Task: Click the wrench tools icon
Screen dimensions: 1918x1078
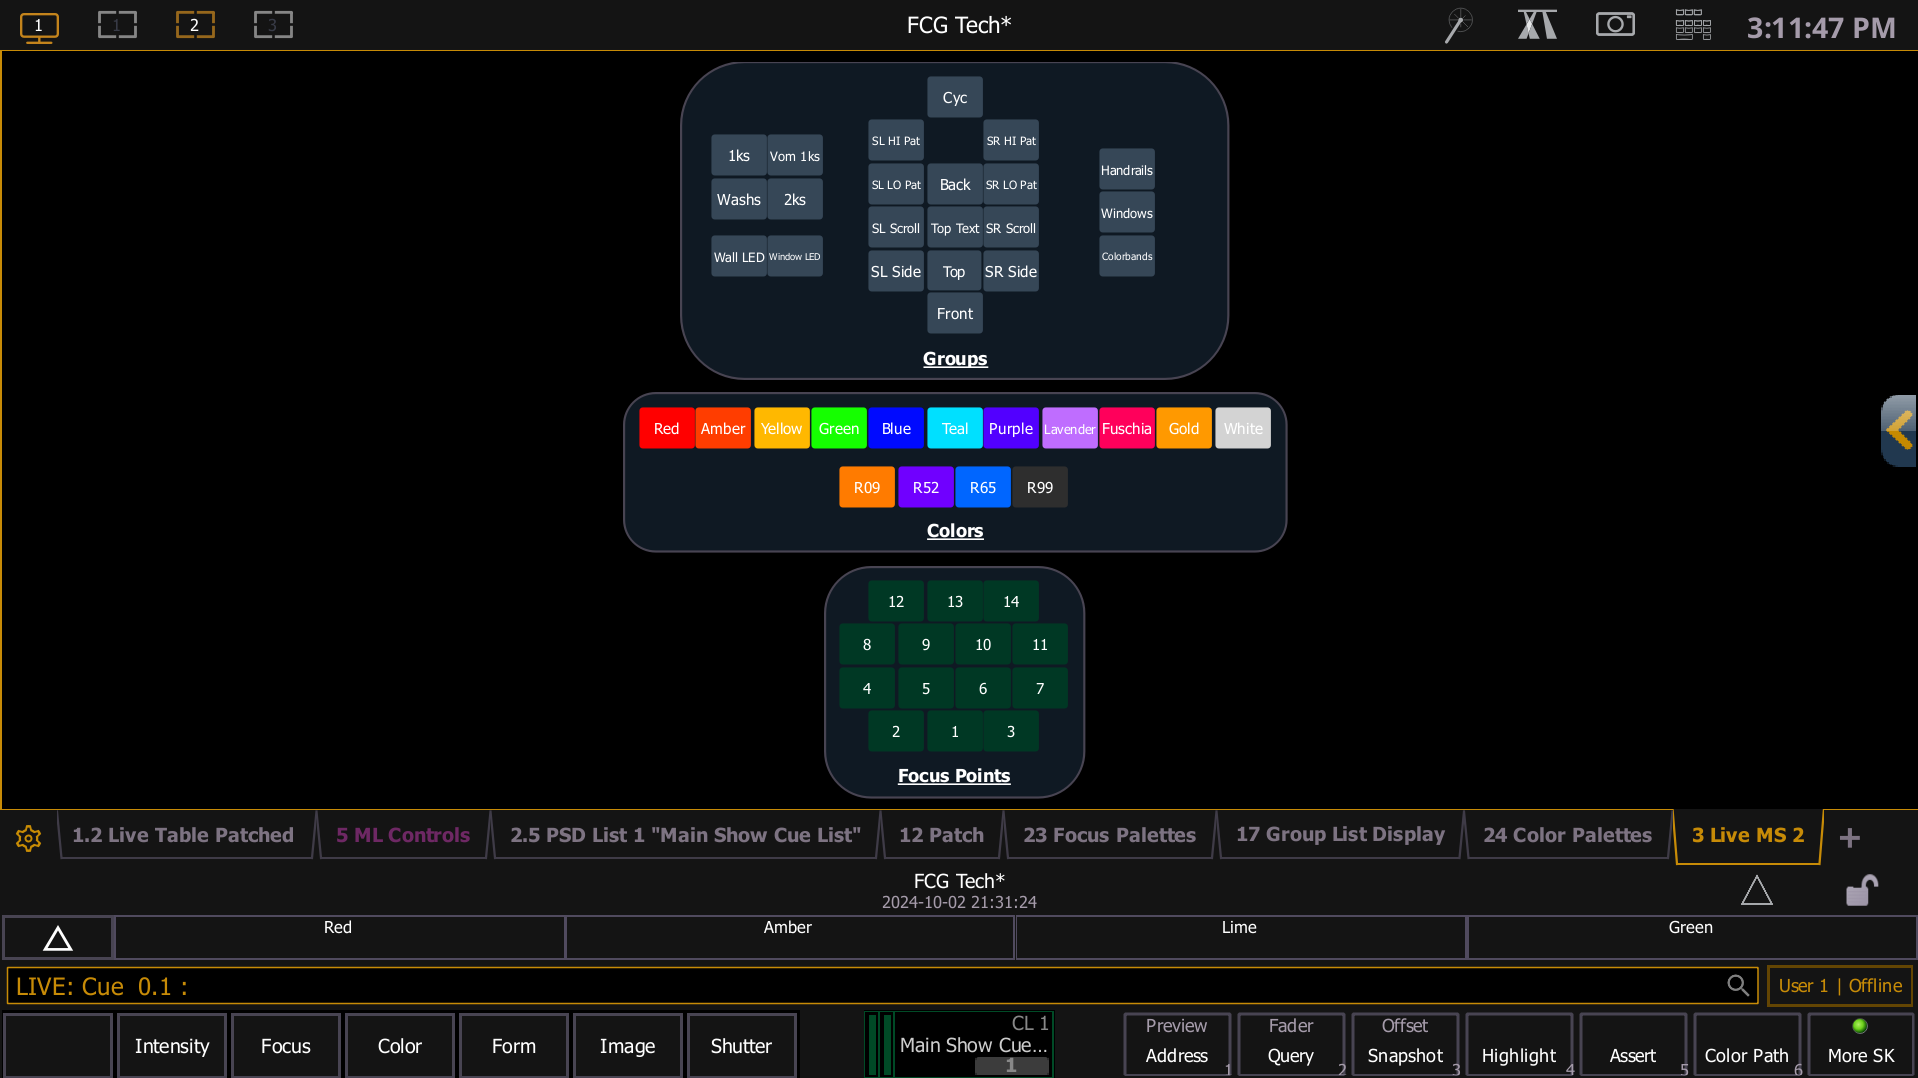Action: tap(1458, 25)
